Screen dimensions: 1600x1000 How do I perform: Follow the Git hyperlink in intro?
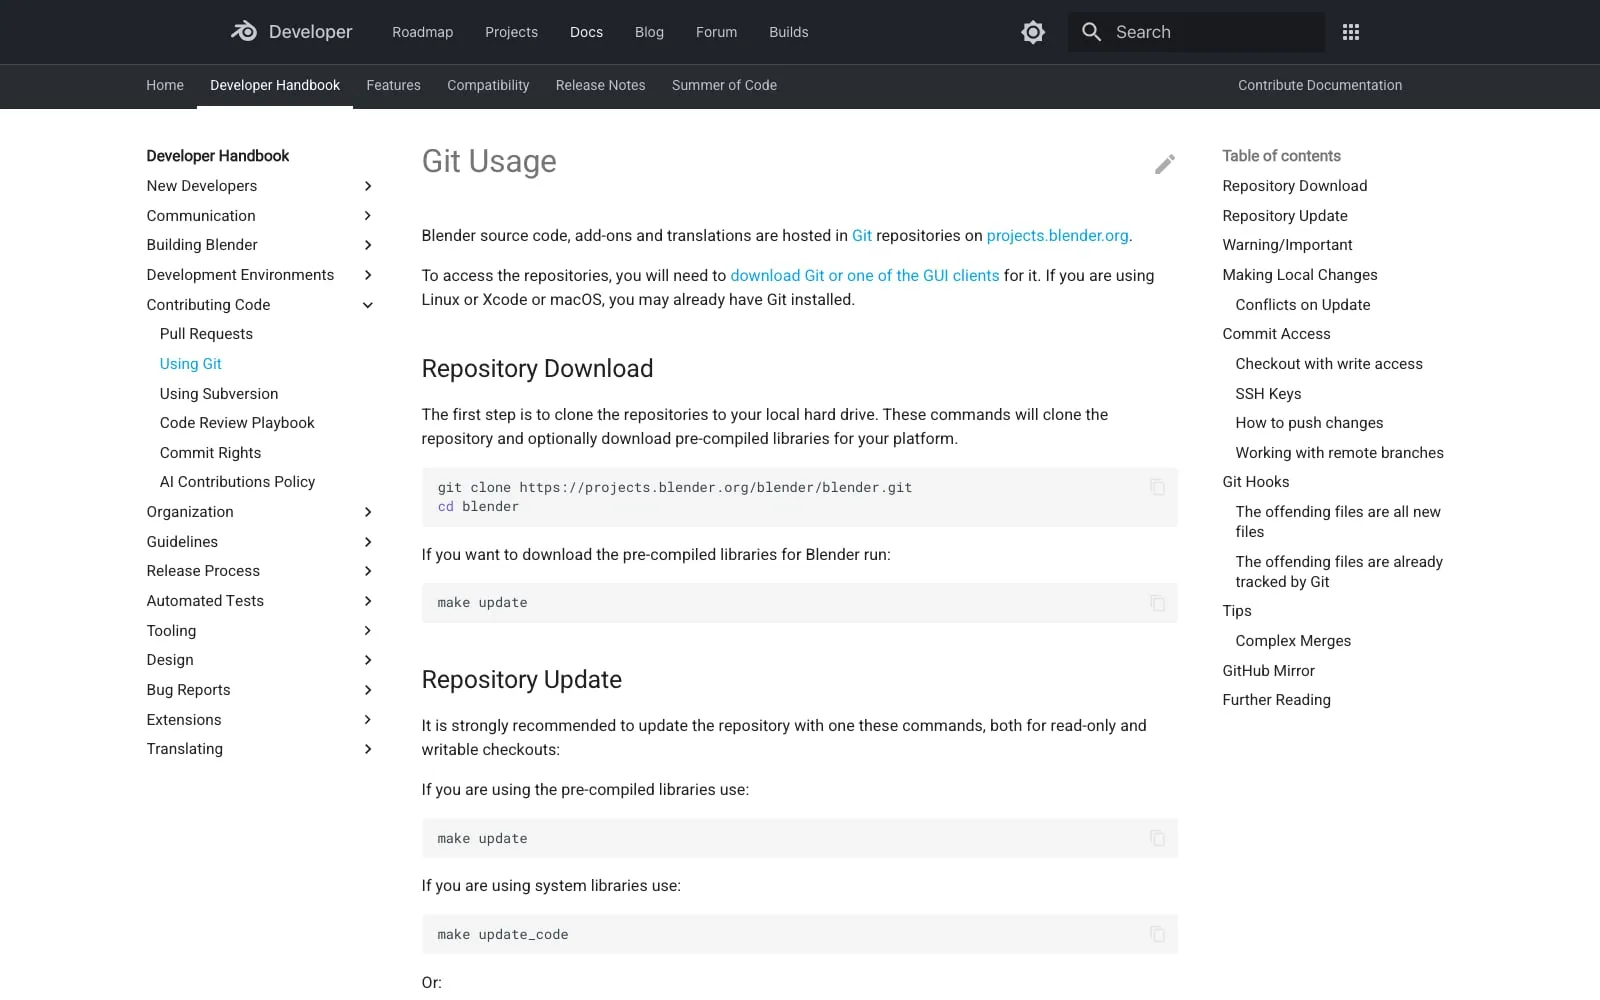click(x=862, y=236)
